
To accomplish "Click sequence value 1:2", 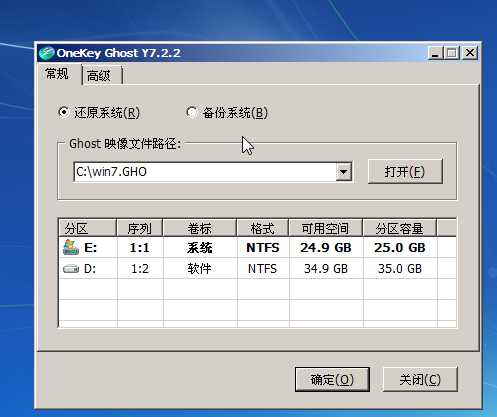I will (140, 269).
